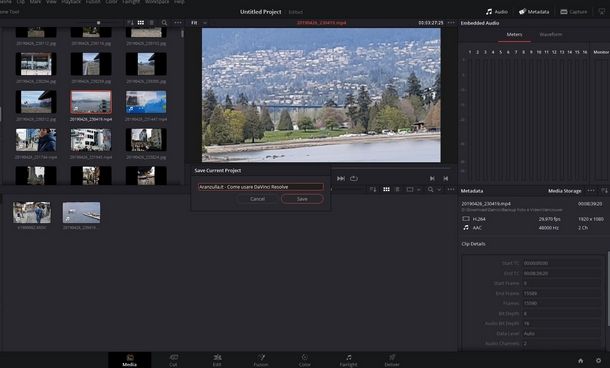Select highlighted clip 20190426_230419.mp4 thumbnail
The image size is (610, 368).
click(x=91, y=102)
